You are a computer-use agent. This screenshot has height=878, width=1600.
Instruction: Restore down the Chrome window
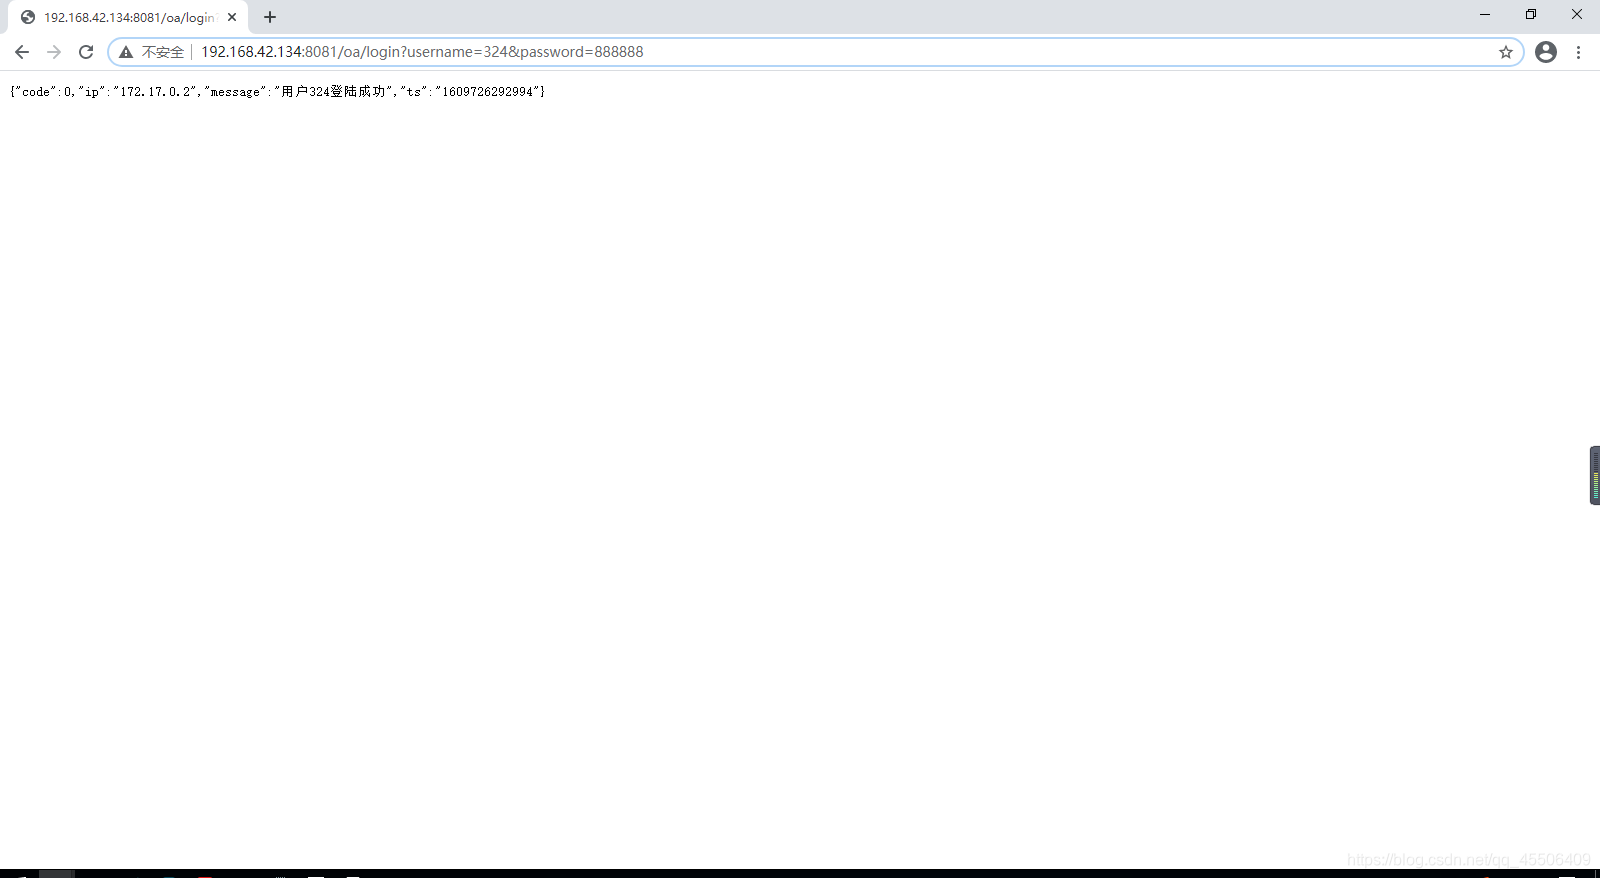pyautogui.click(x=1531, y=14)
